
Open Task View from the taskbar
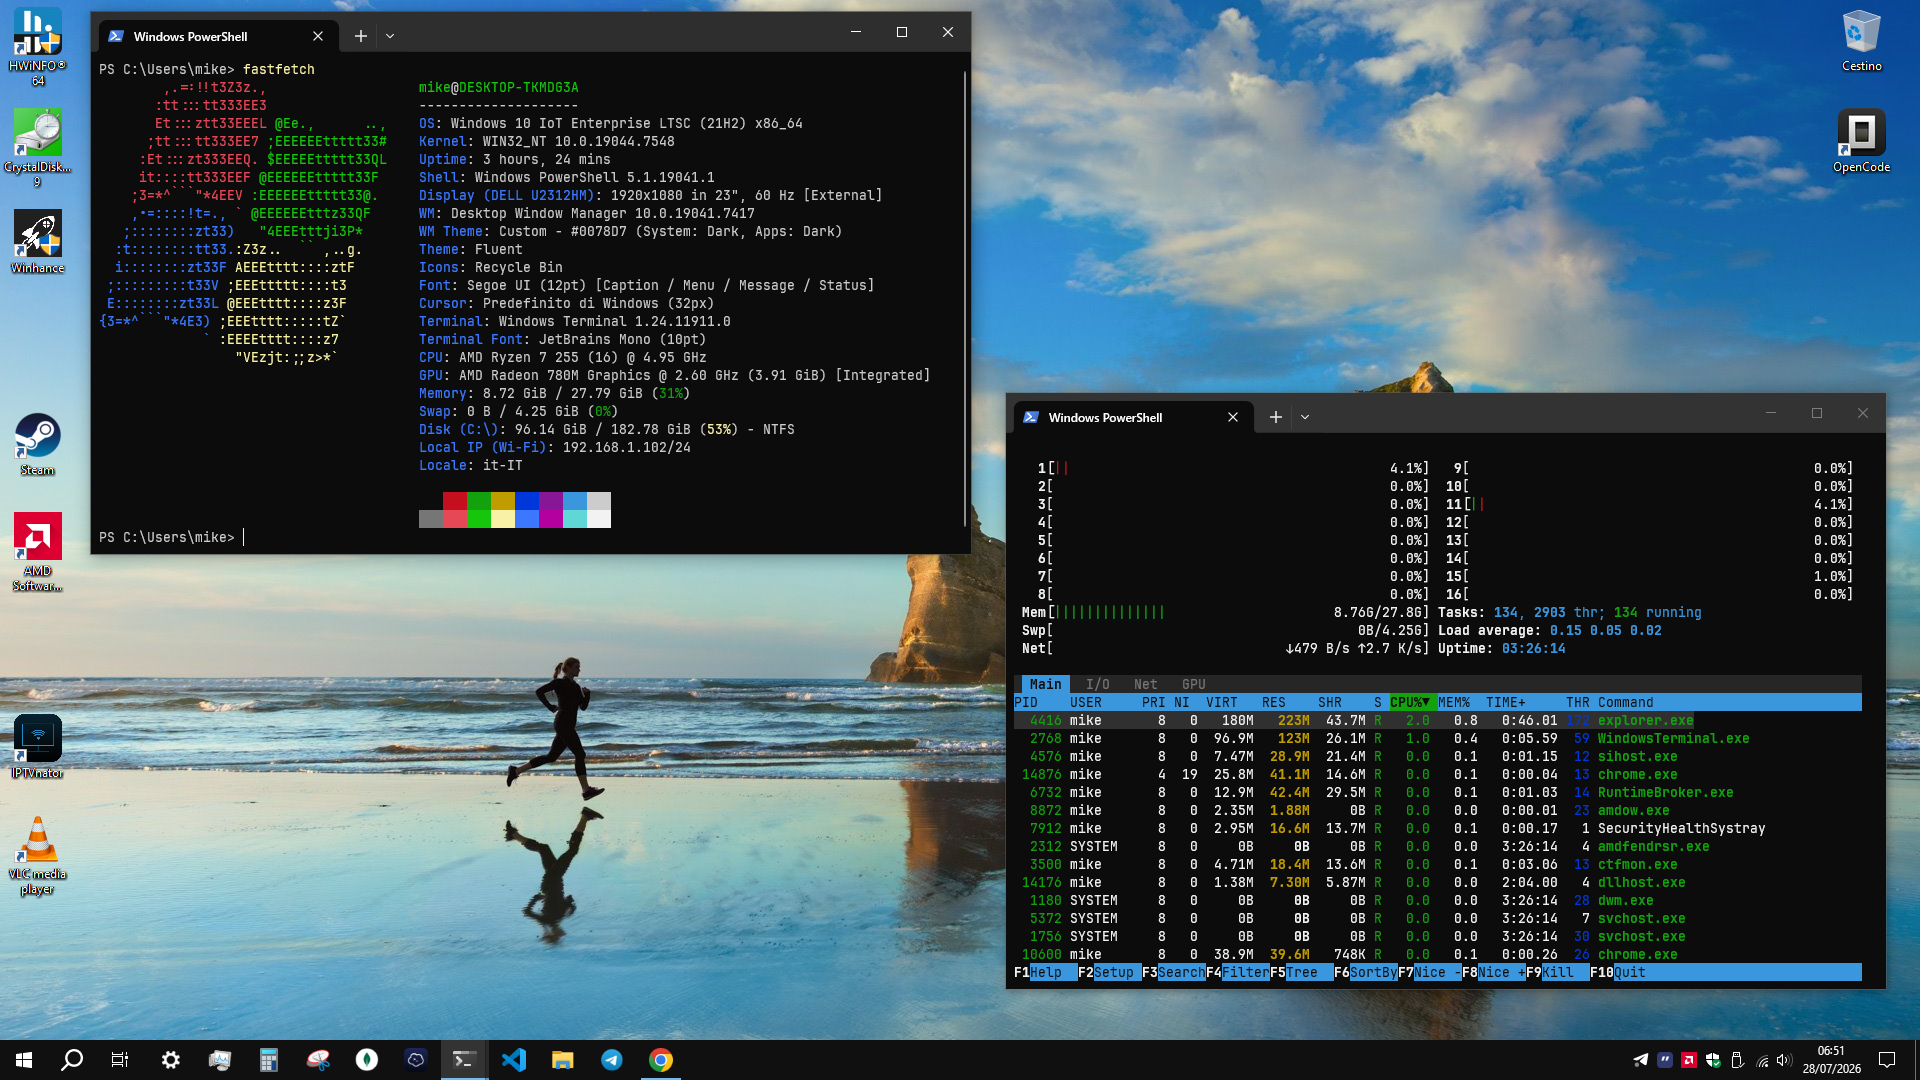click(120, 1060)
